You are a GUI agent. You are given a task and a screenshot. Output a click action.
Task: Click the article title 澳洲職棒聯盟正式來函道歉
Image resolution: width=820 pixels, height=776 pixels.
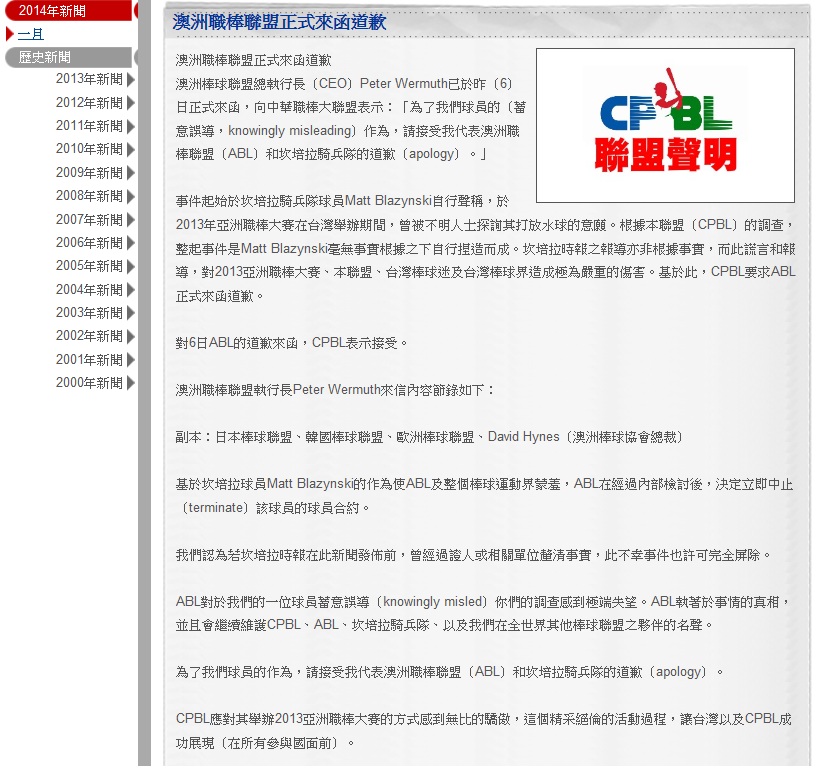(279, 22)
